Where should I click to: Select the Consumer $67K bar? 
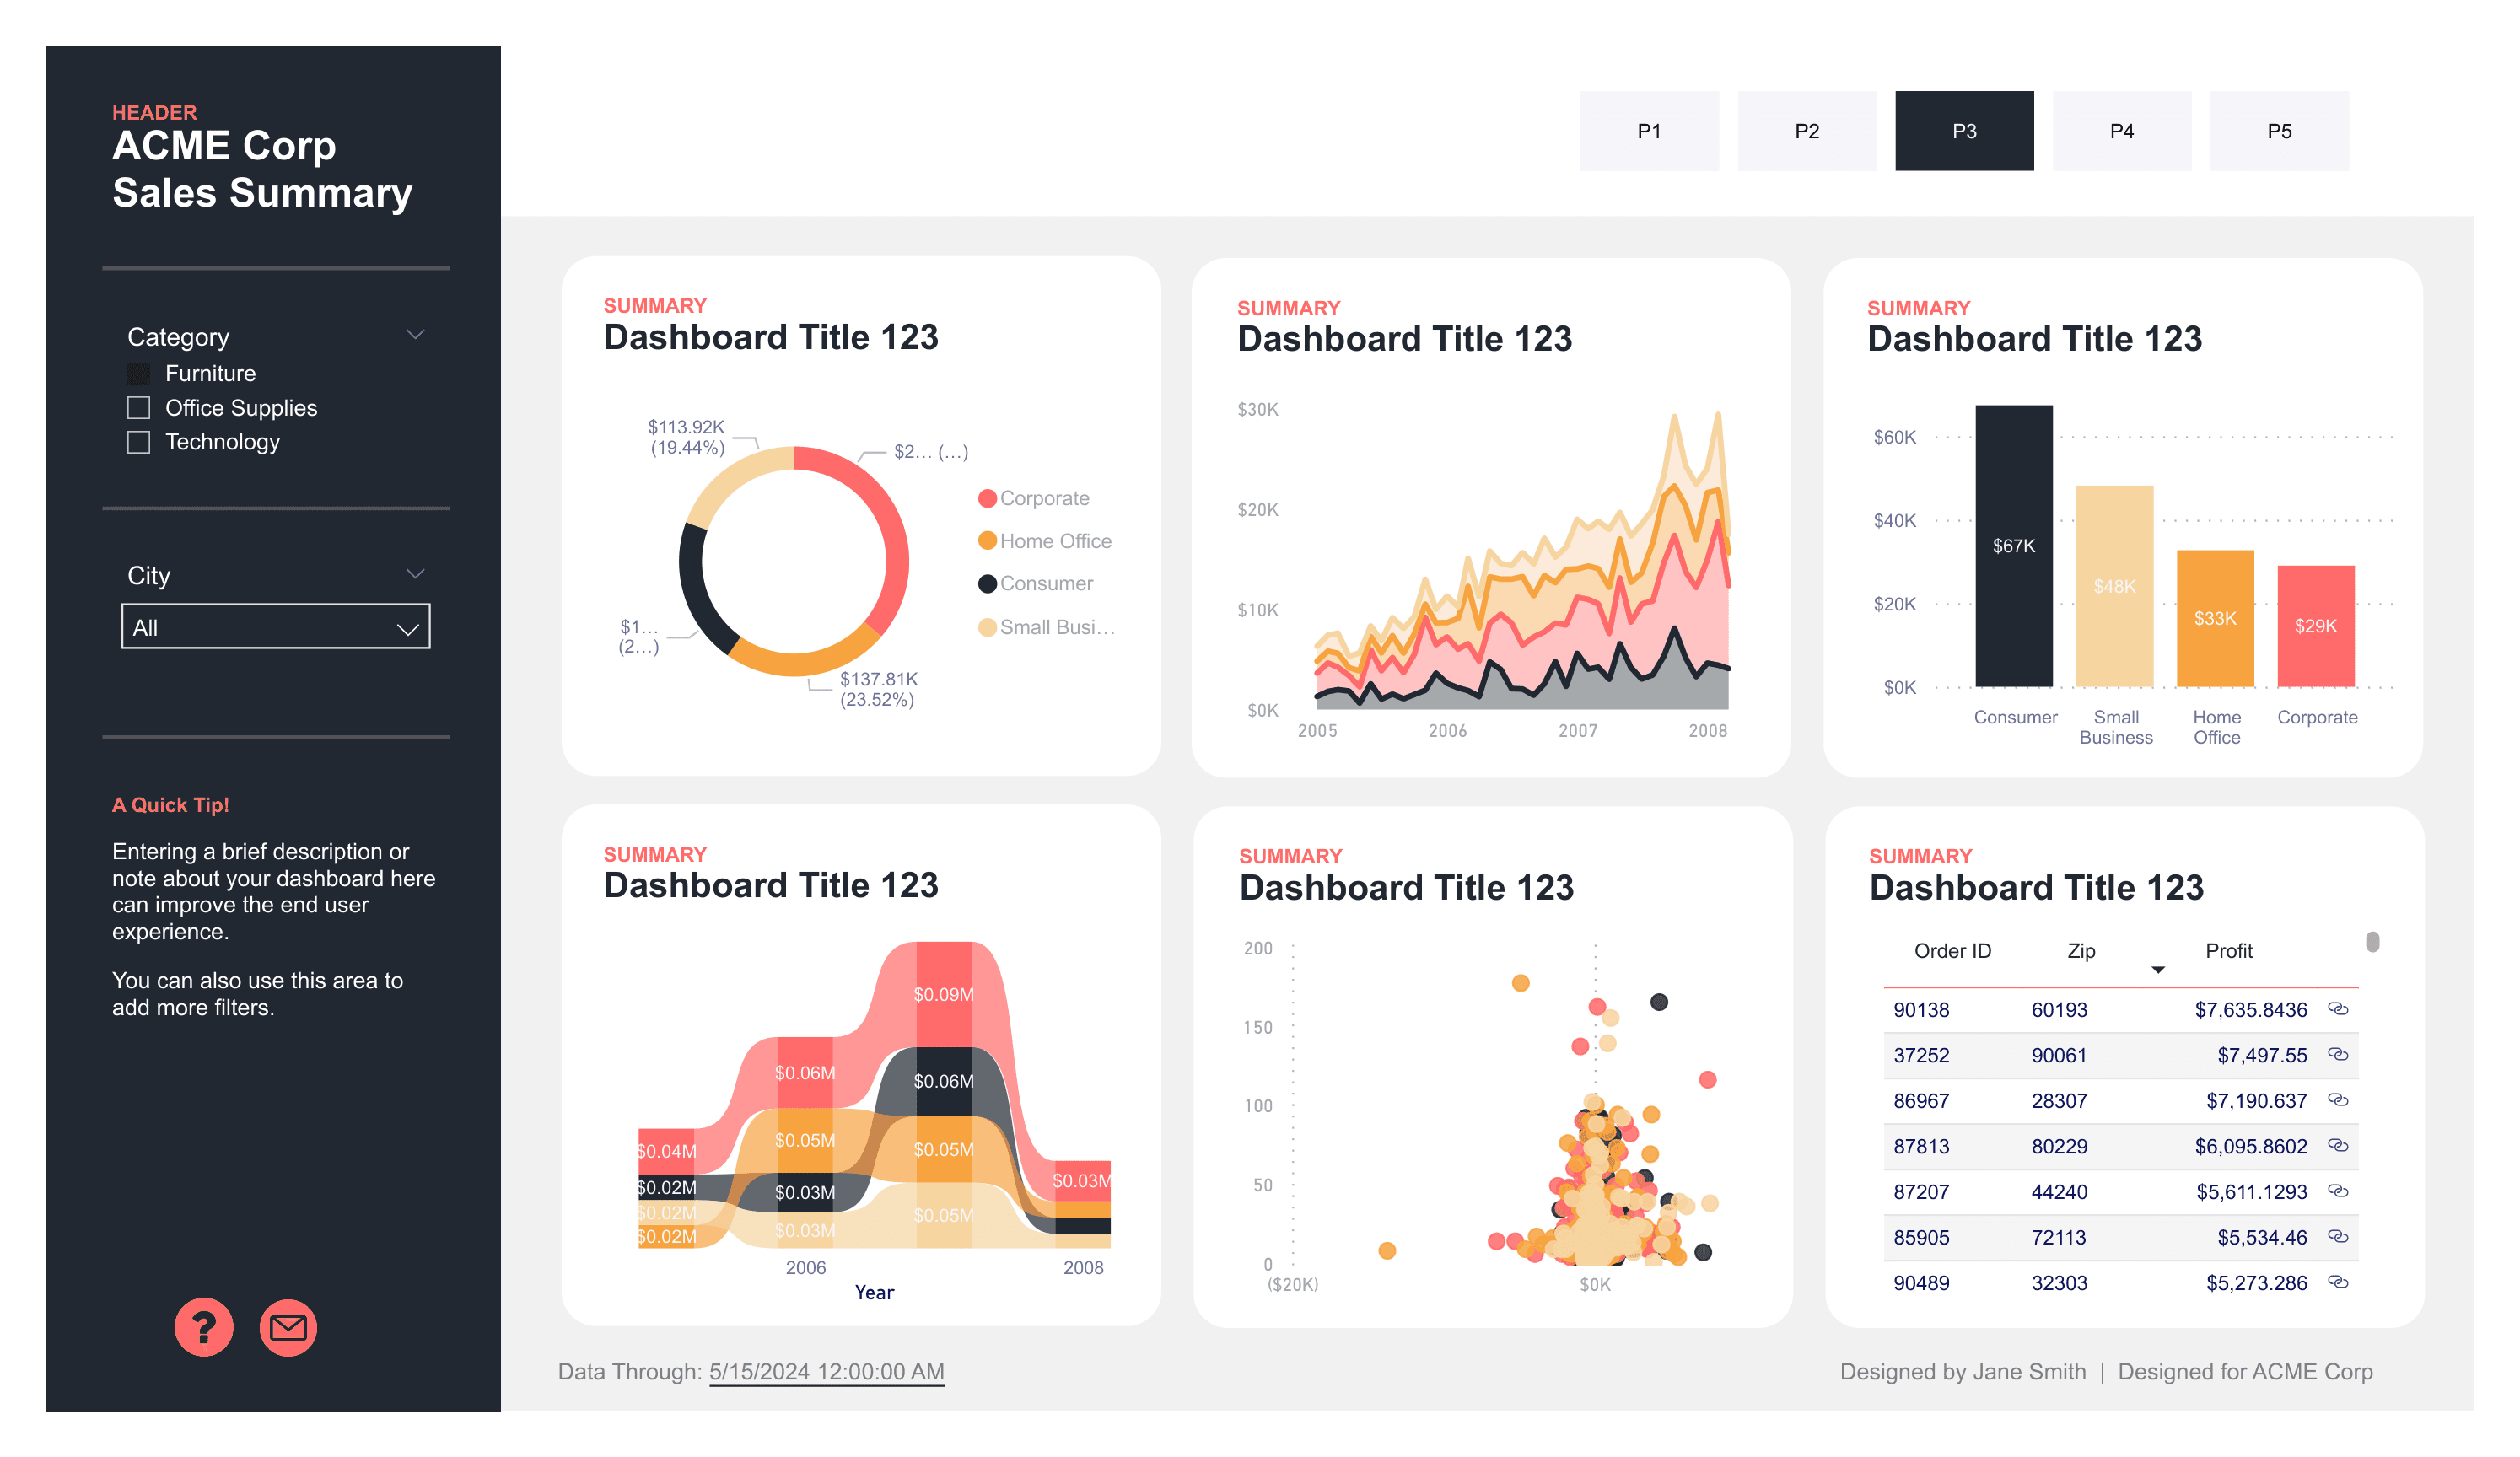click(x=2013, y=546)
